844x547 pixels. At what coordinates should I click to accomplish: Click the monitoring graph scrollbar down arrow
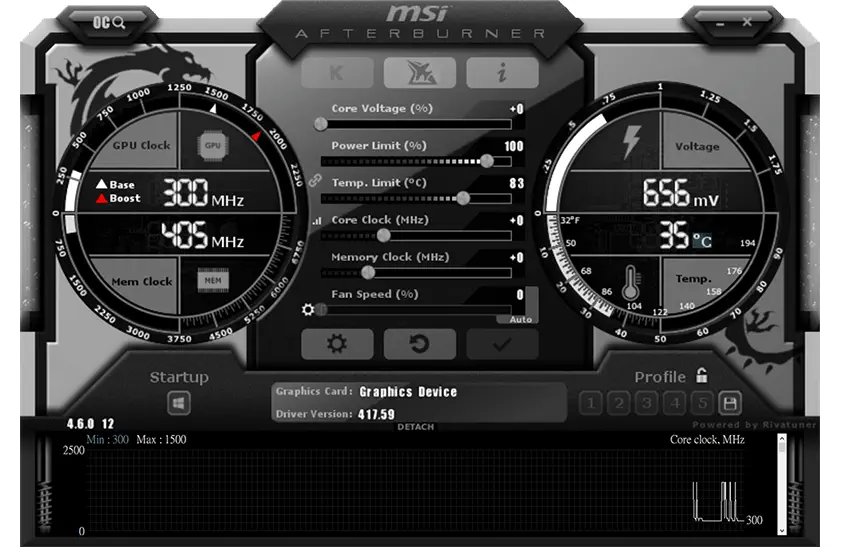pyautogui.click(x=782, y=530)
